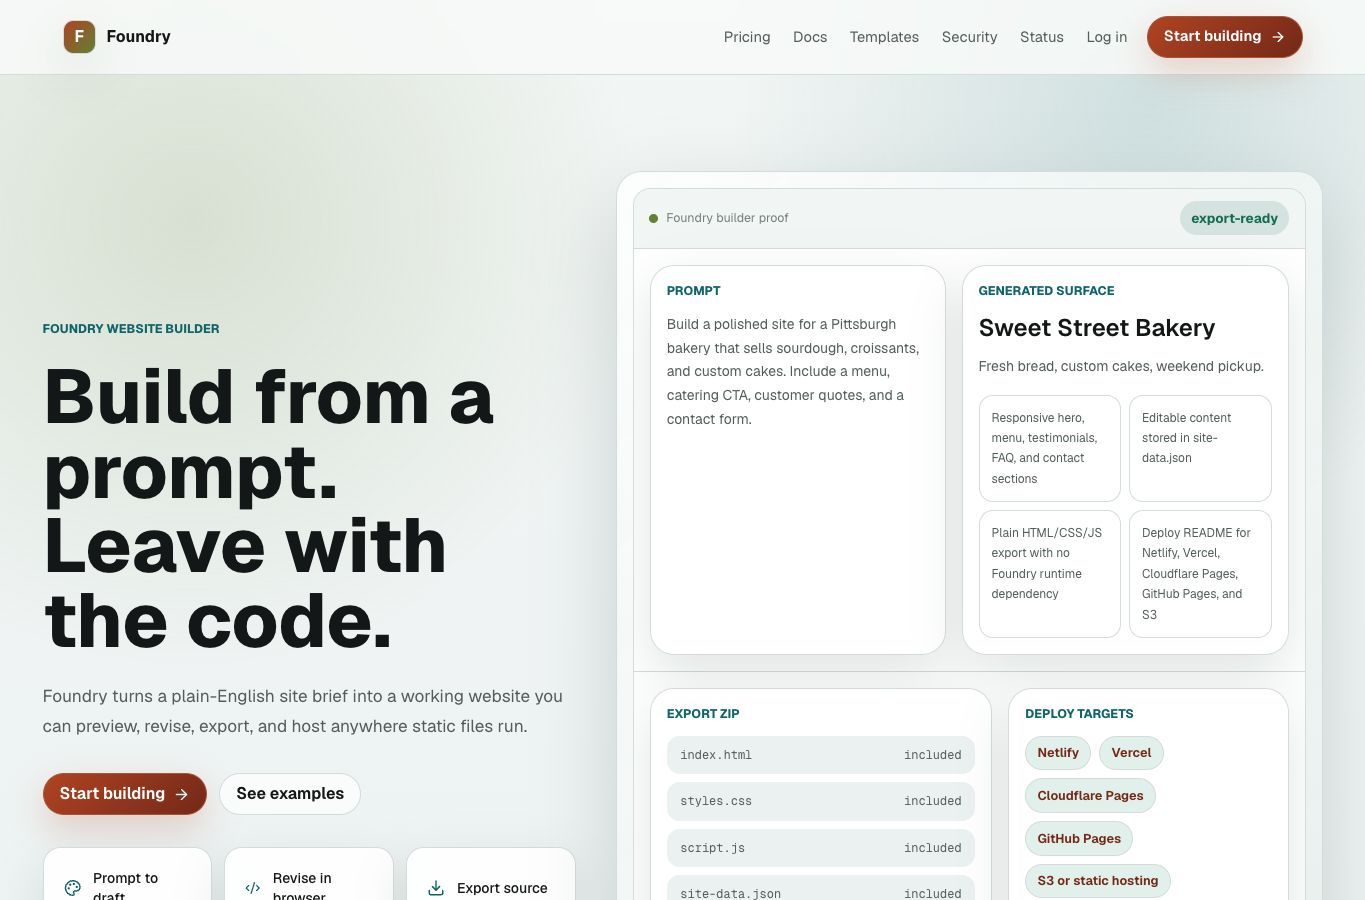This screenshot has height=900, width=1365.
Task: Click the green status dot beside Foundry builder proof
Action: pyautogui.click(x=653, y=218)
